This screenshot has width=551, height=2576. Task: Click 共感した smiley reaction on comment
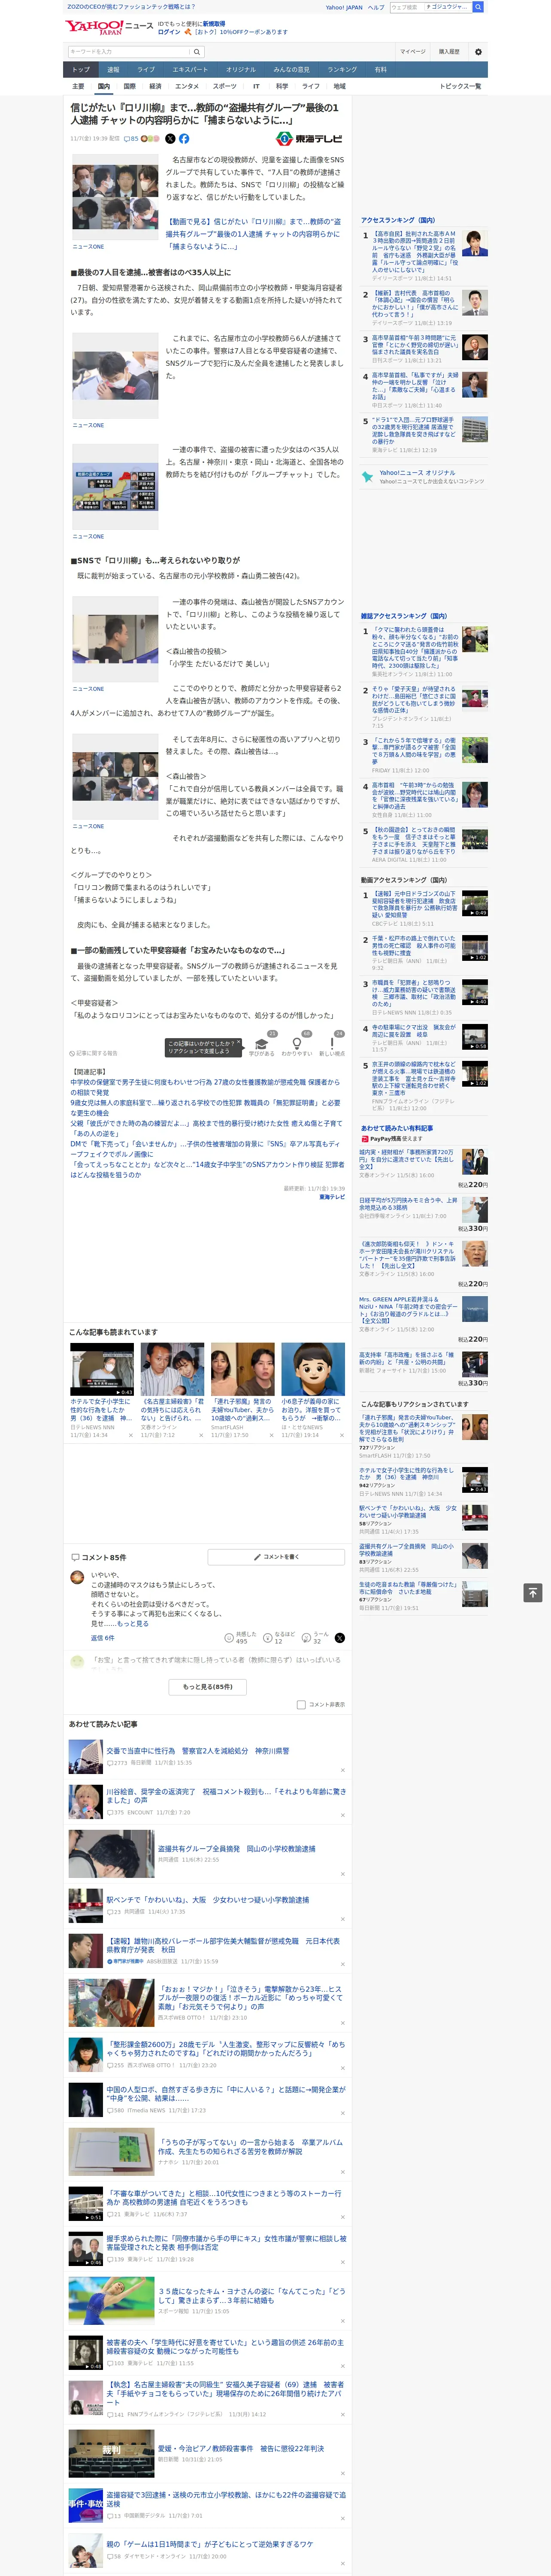click(x=241, y=1637)
